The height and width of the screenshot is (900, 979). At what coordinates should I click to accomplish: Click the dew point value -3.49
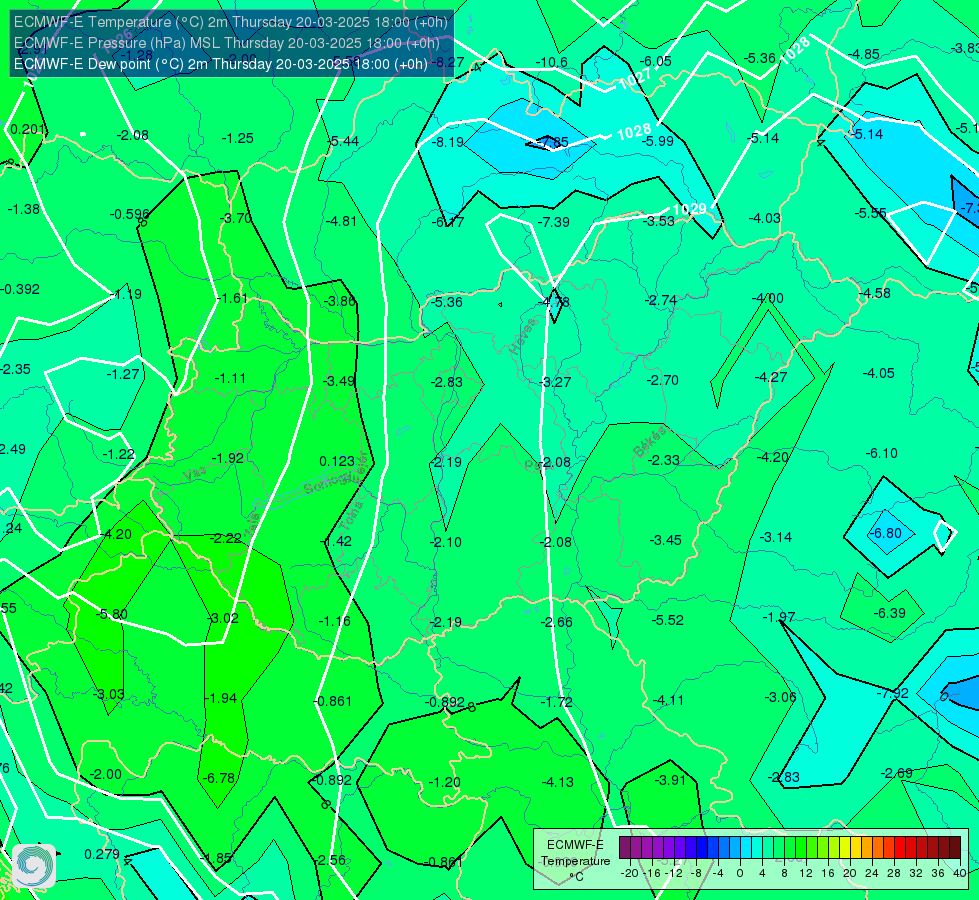(x=339, y=381)
